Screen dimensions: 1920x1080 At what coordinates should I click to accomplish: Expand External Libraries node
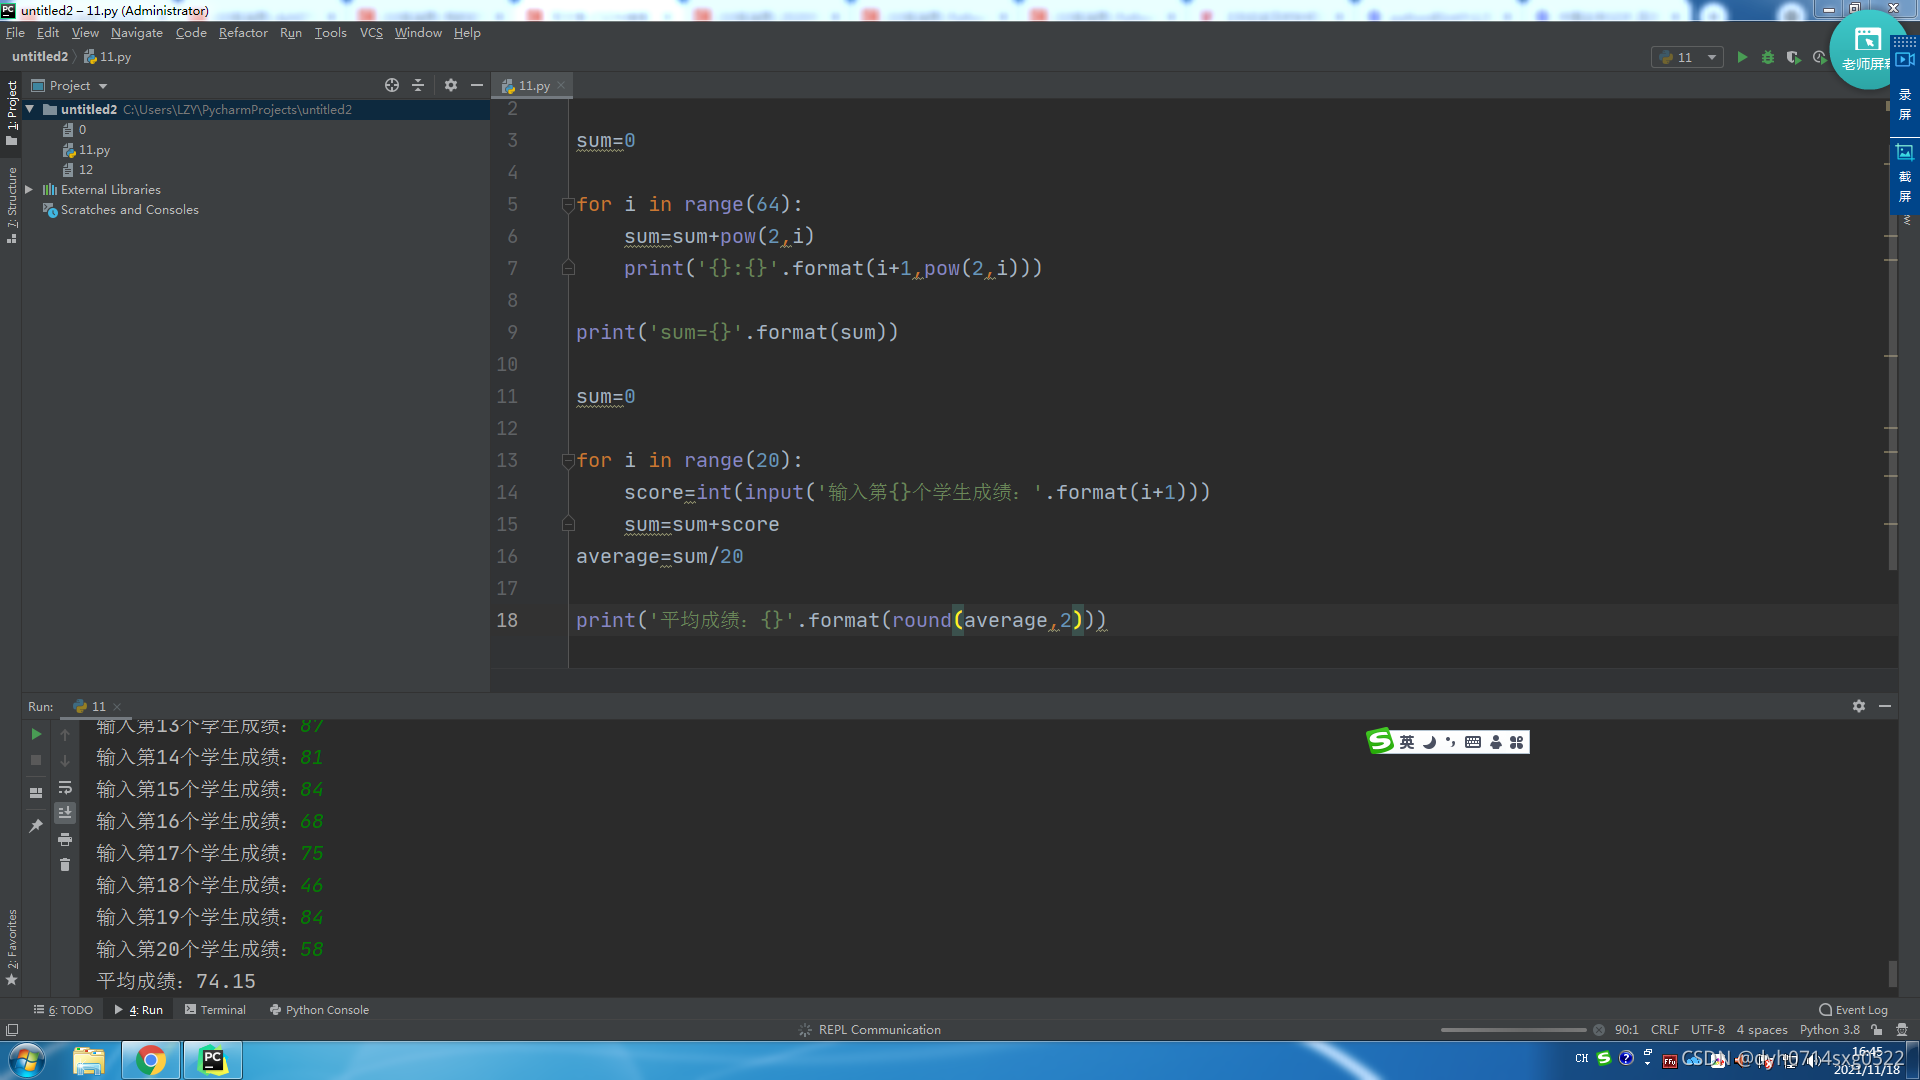coord(29,189)
